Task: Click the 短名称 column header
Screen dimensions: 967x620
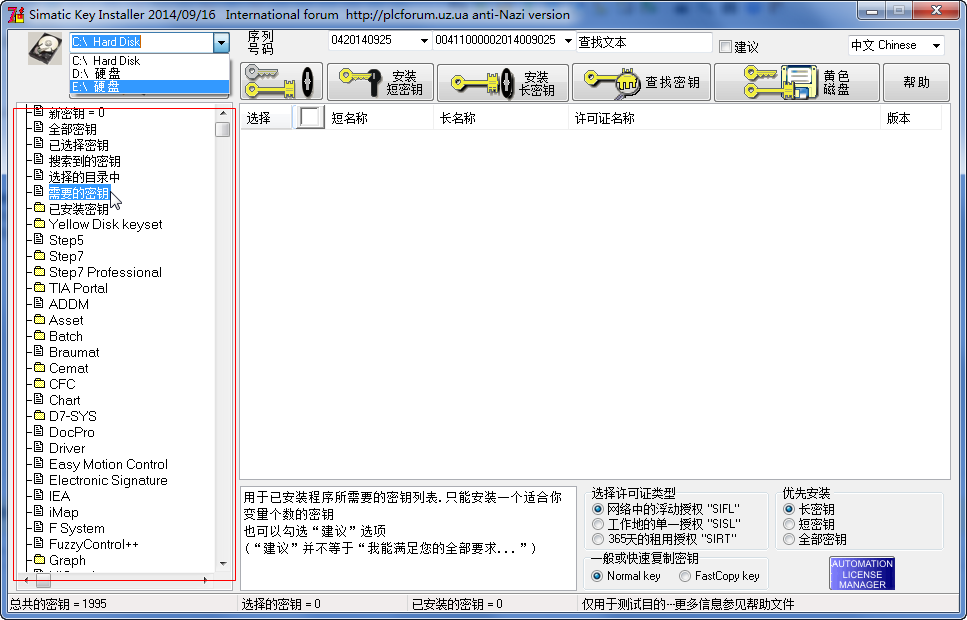Action: [x=349, y=118]
